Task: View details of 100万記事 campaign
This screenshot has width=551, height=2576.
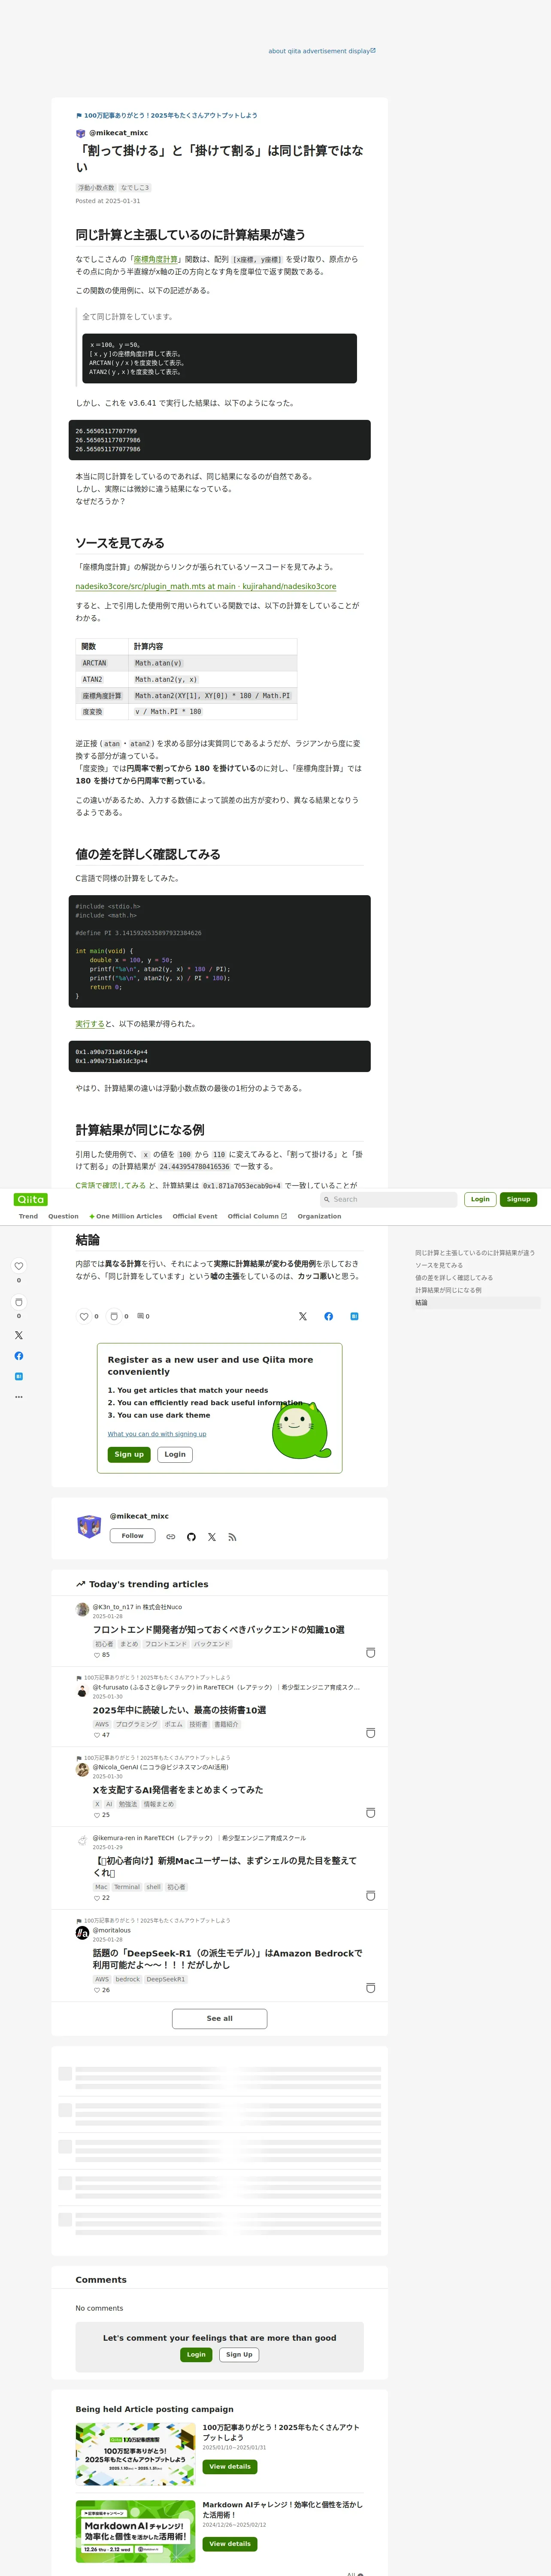Action: (x=230, y=2466)
